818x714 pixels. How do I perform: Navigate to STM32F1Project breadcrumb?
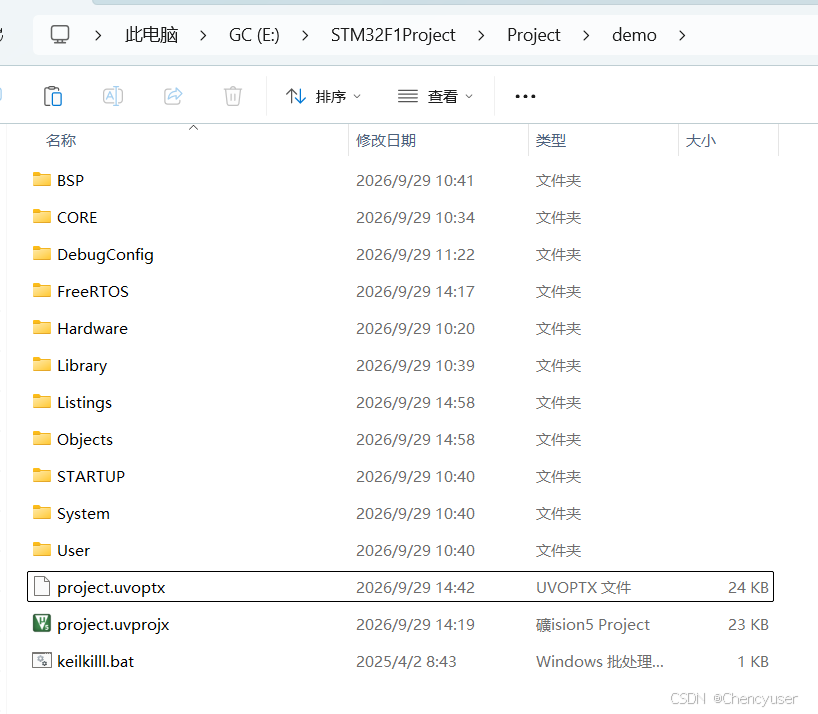[393, 35]
